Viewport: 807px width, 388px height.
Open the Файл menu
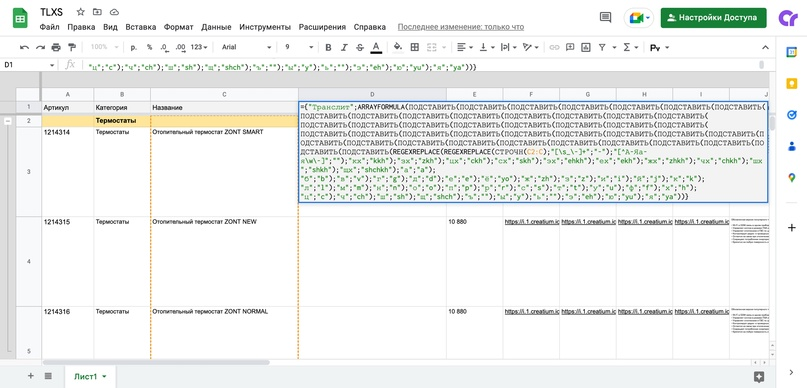tap(49, 27)
